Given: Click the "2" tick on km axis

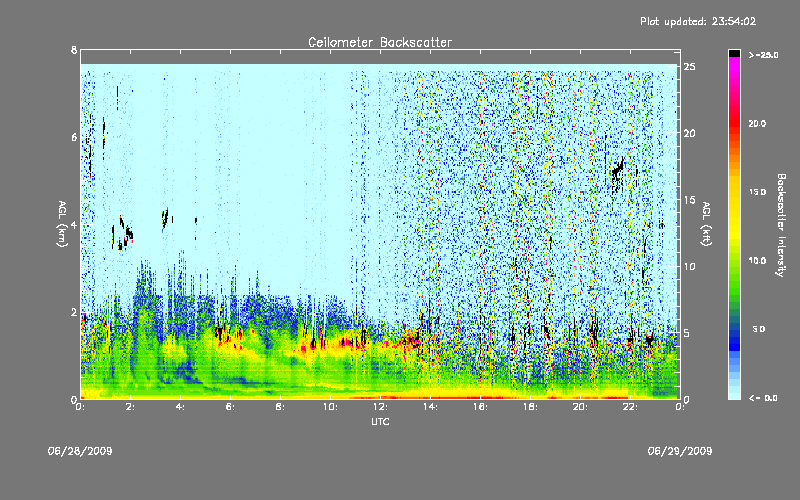Looking at the screenshot, I should 74,312.
